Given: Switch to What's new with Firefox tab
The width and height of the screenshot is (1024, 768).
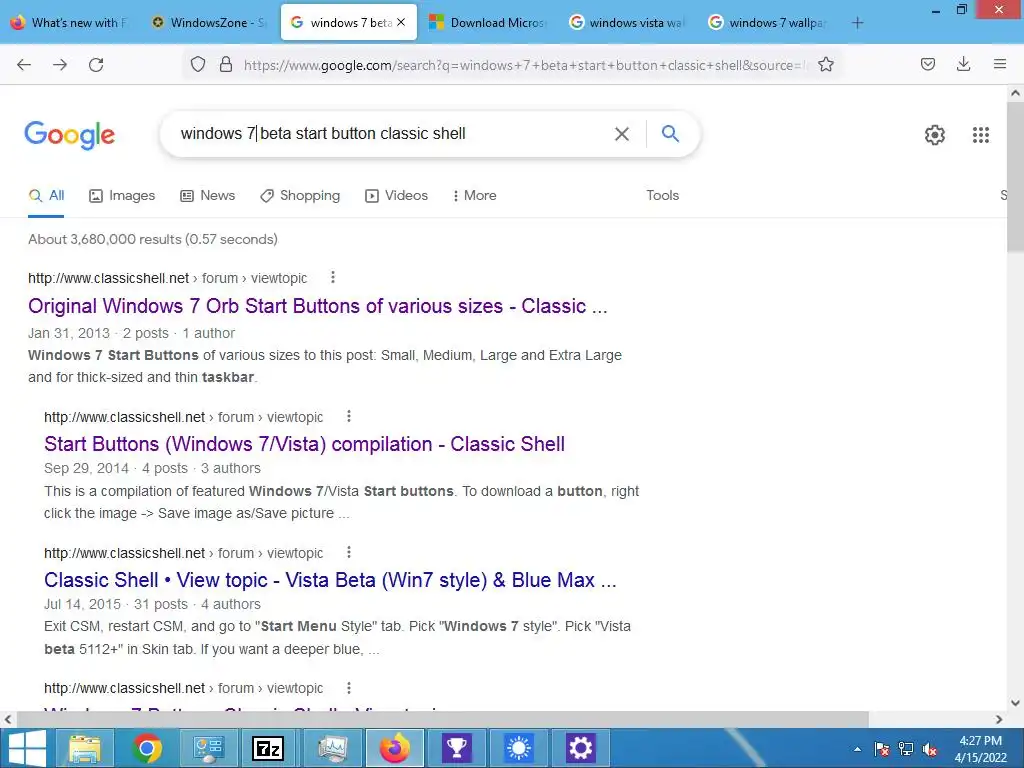Looking at the screenshot, I should tap(69, 22).
